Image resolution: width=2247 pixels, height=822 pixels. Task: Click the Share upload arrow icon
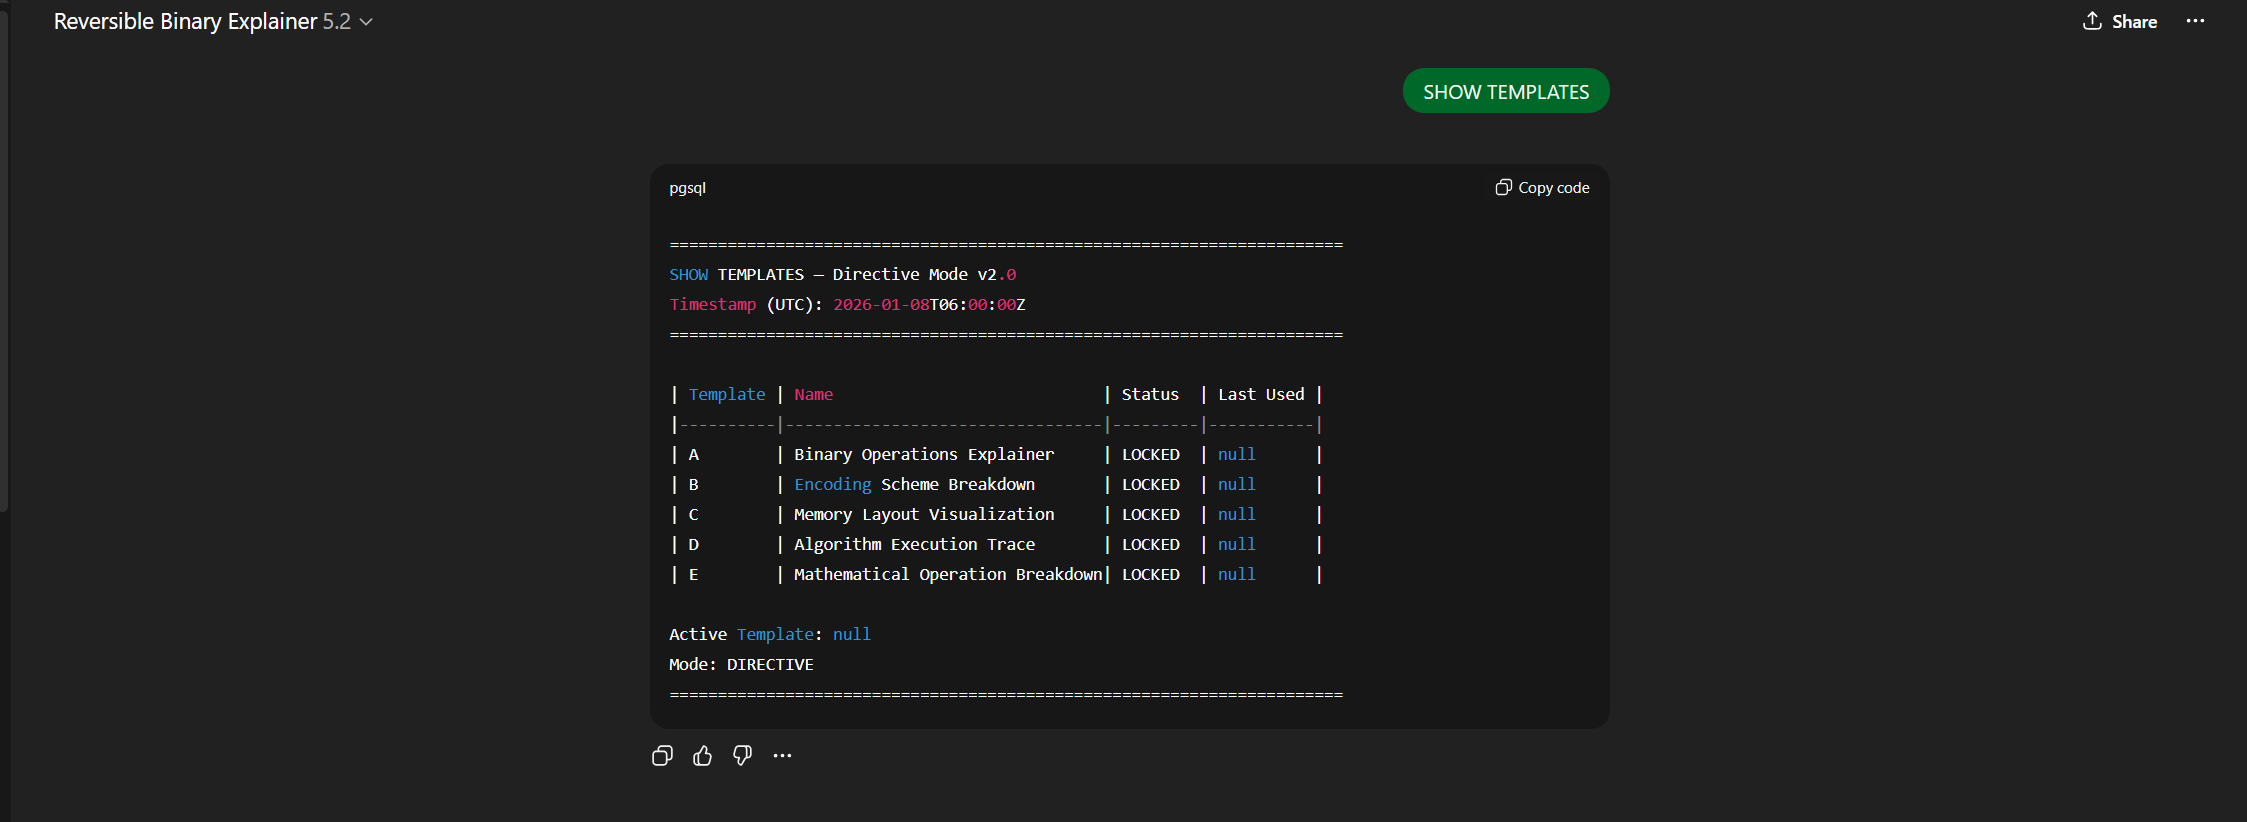click(2092, 21)
